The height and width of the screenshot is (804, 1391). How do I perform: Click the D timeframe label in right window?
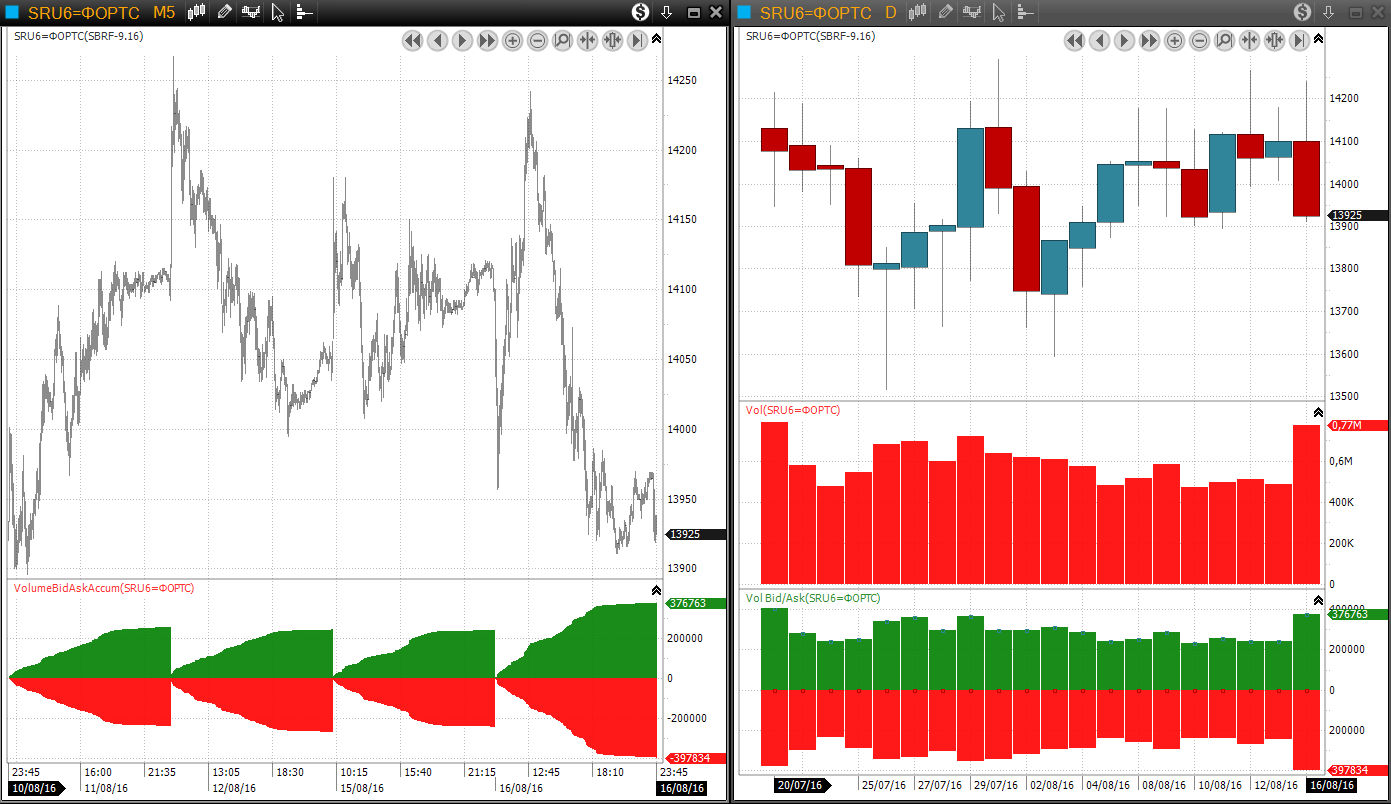pyautogui.click(x=891, y=12)
